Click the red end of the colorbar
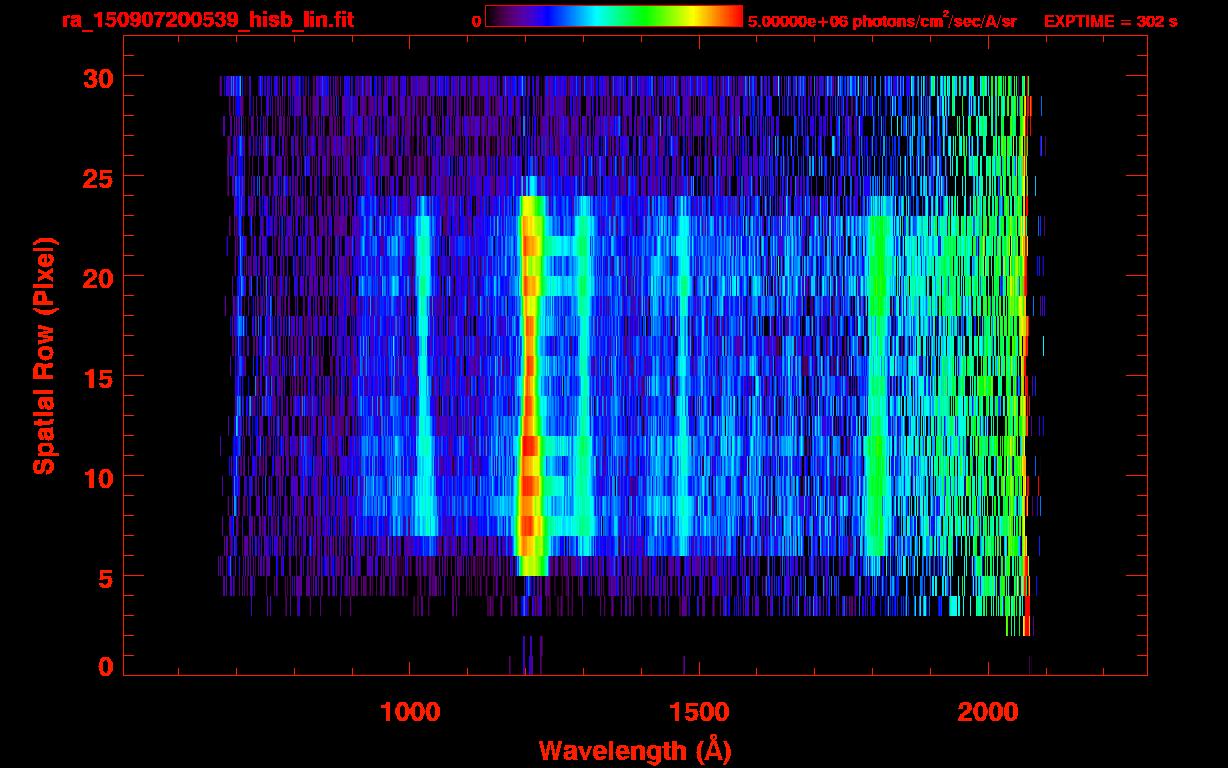Image resolution: width=1228 pixels, height=768 pixels. click(x=730, y=17)
